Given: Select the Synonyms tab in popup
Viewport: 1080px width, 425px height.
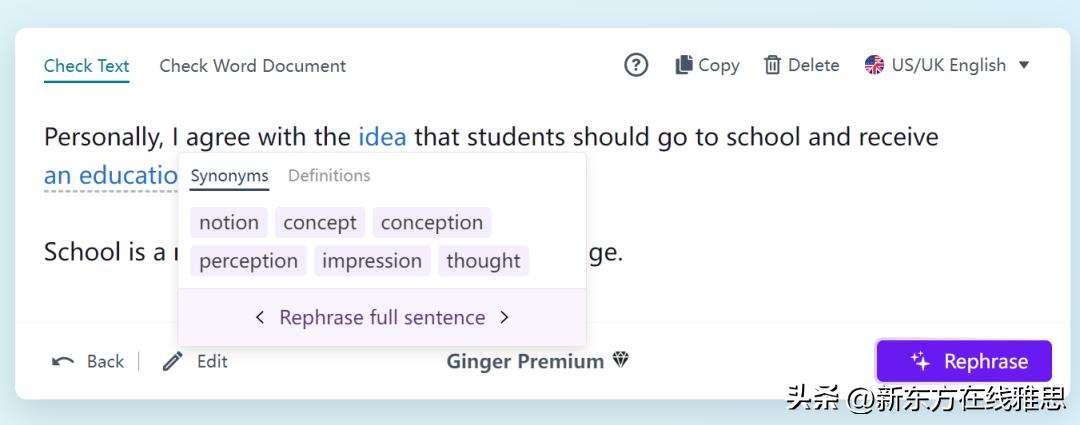Looking at the screenshot, I should click(229, 175).
